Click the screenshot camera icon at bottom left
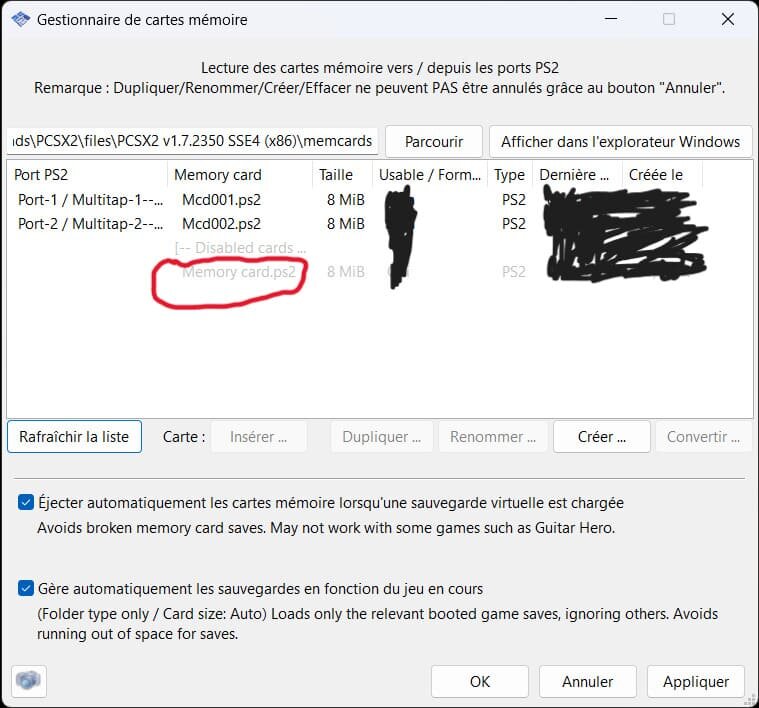Viewport: 759px width, 708px height. [28, 680]
